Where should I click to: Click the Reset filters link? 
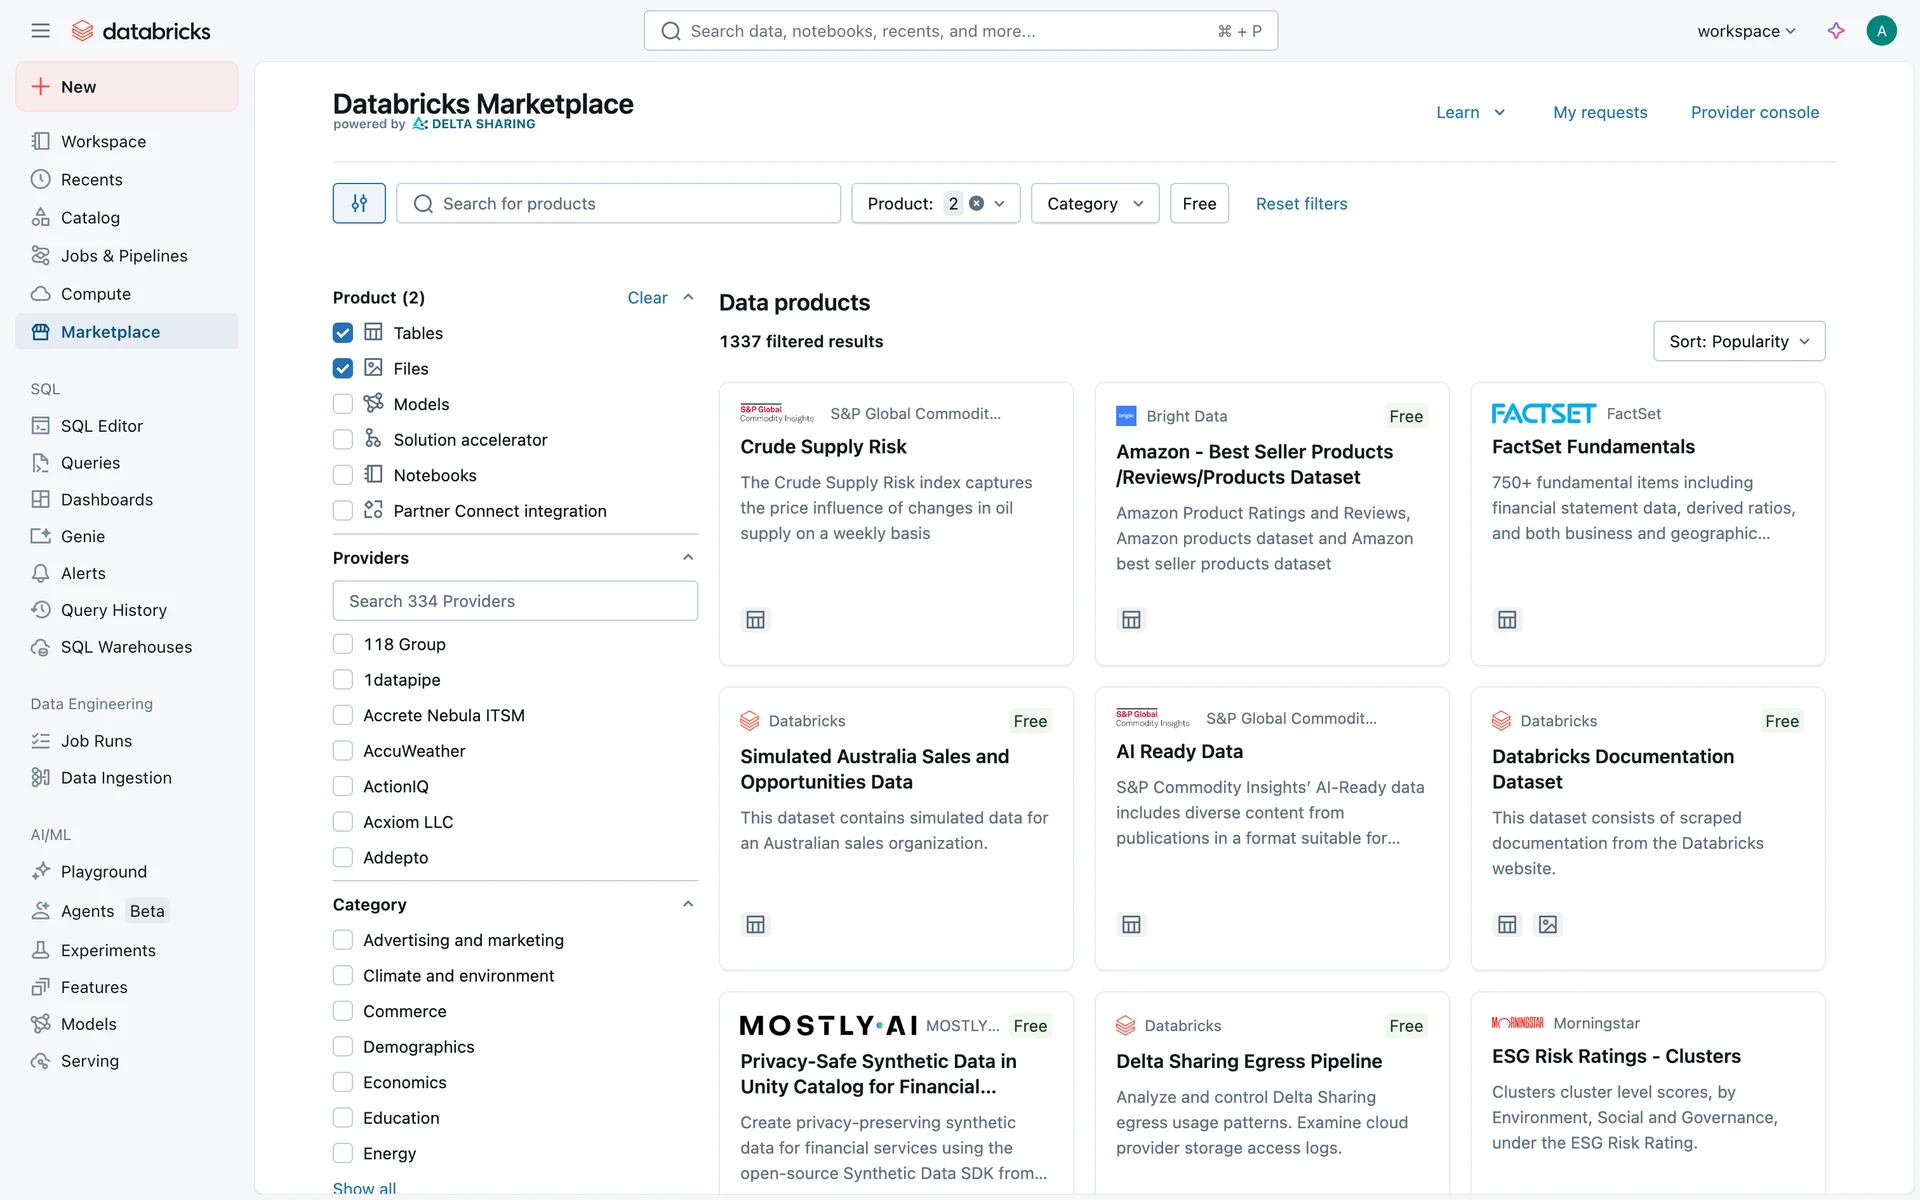coord(1301,203)
